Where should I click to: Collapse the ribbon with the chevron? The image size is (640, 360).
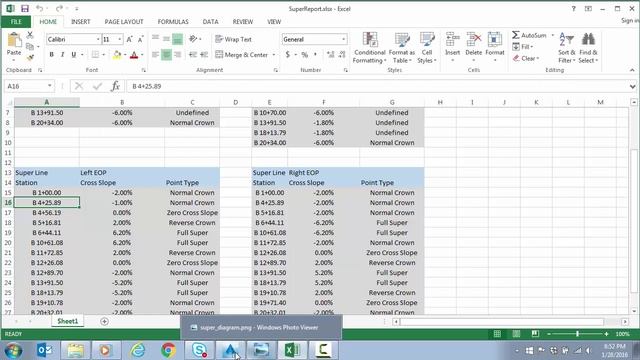tap(632, 70)
